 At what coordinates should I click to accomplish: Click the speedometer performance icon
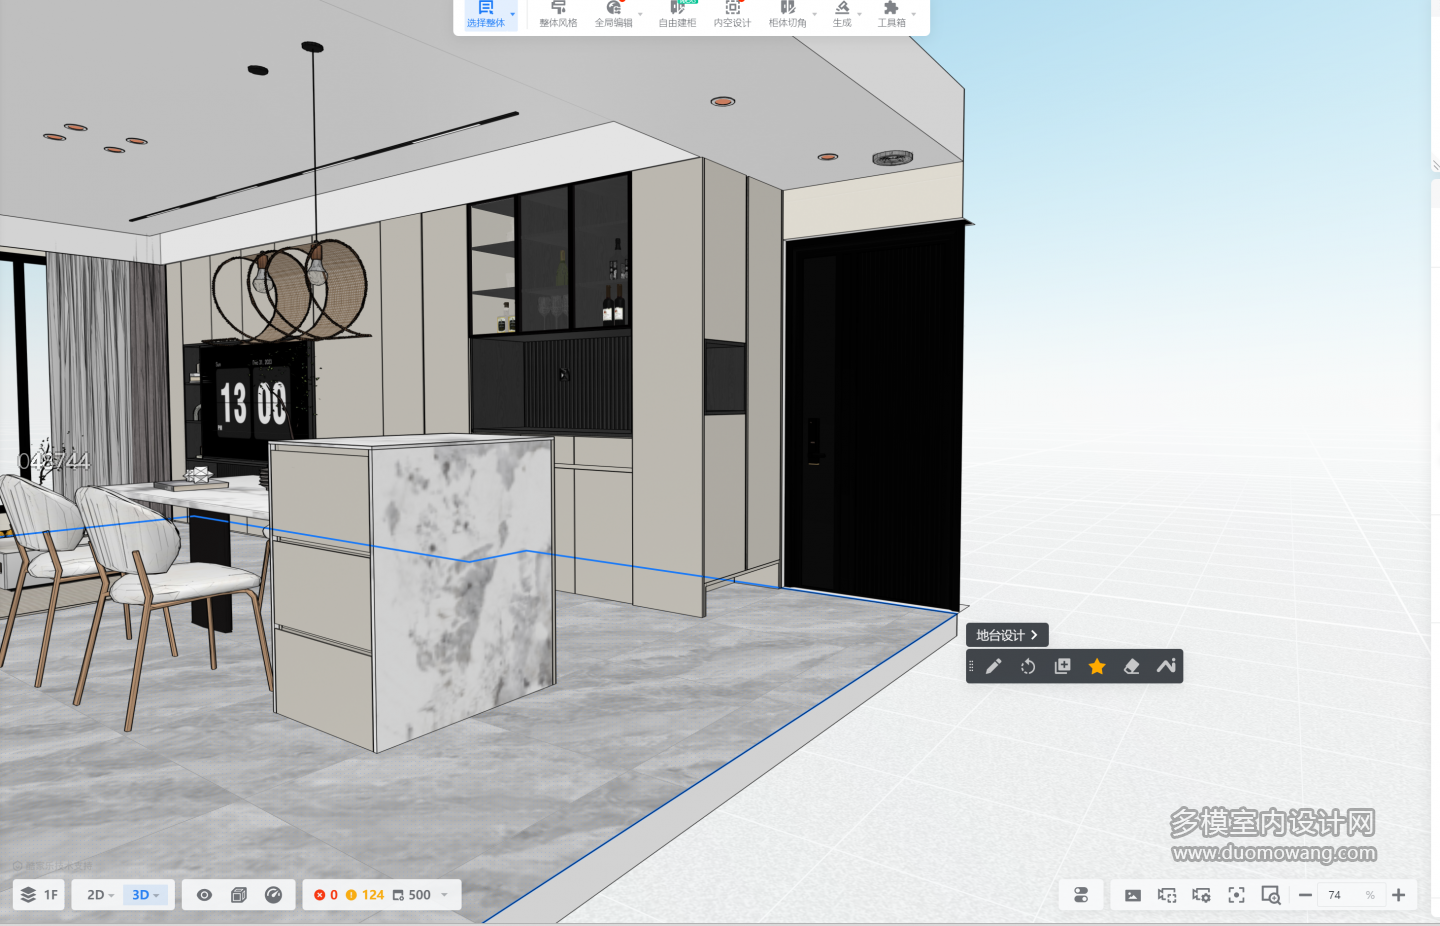(273, 895)
